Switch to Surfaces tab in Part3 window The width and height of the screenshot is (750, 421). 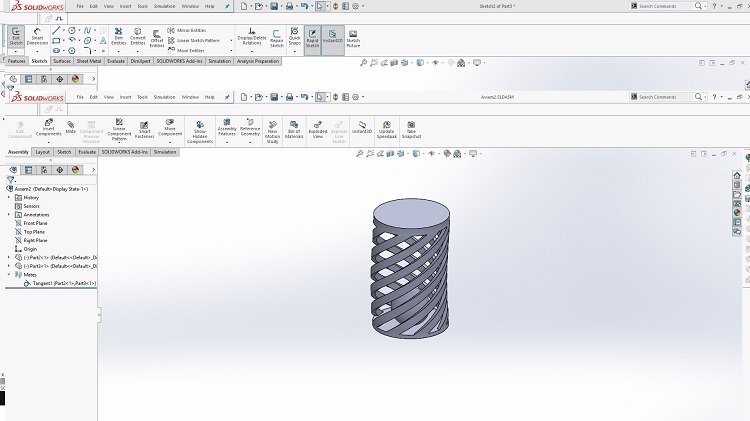click(62, 61)
